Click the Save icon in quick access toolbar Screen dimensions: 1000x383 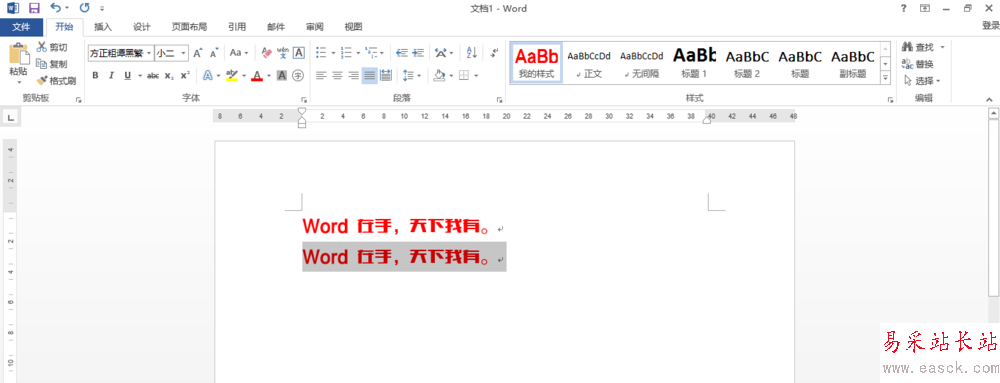[x=34, y=8]
